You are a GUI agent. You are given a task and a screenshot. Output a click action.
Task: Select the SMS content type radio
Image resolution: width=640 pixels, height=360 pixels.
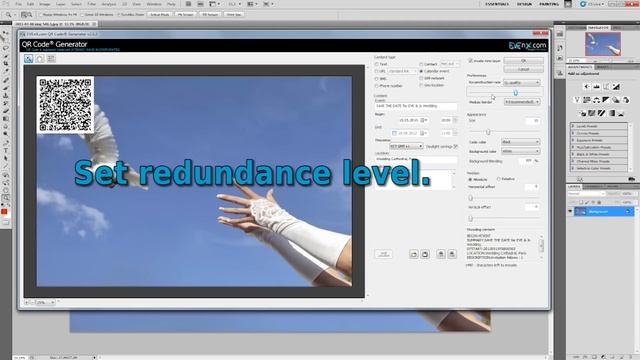(377, 79)
